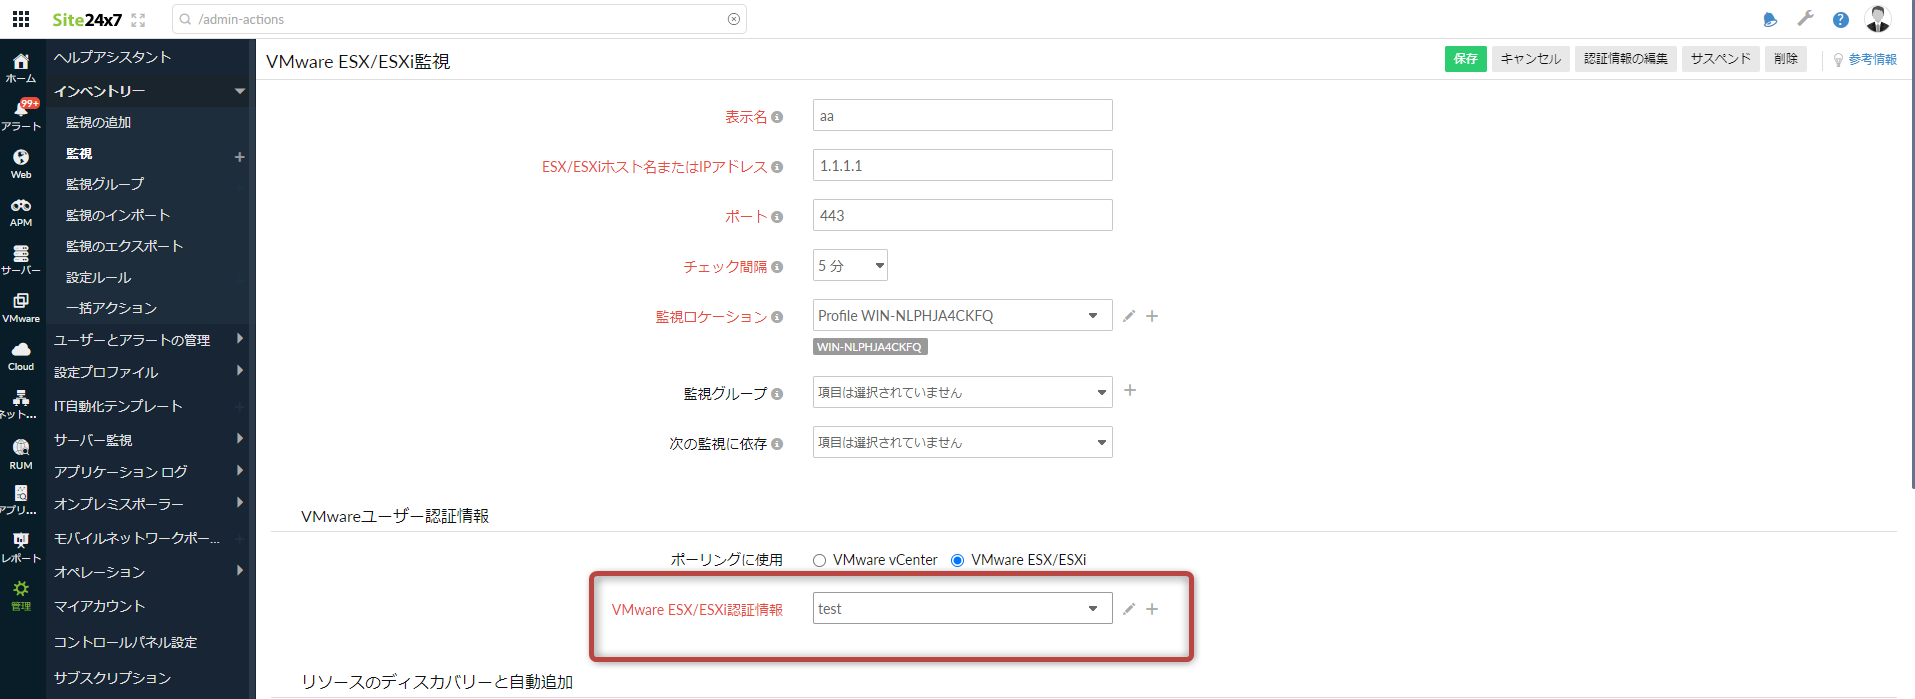
Task: Open 監視のエクスポート menu item
Action: (124, 246)
